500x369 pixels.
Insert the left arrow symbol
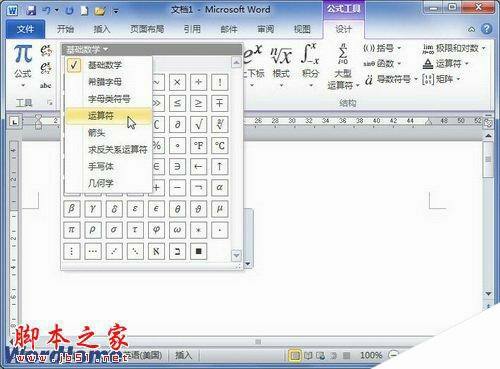click(x=198, y=166)
